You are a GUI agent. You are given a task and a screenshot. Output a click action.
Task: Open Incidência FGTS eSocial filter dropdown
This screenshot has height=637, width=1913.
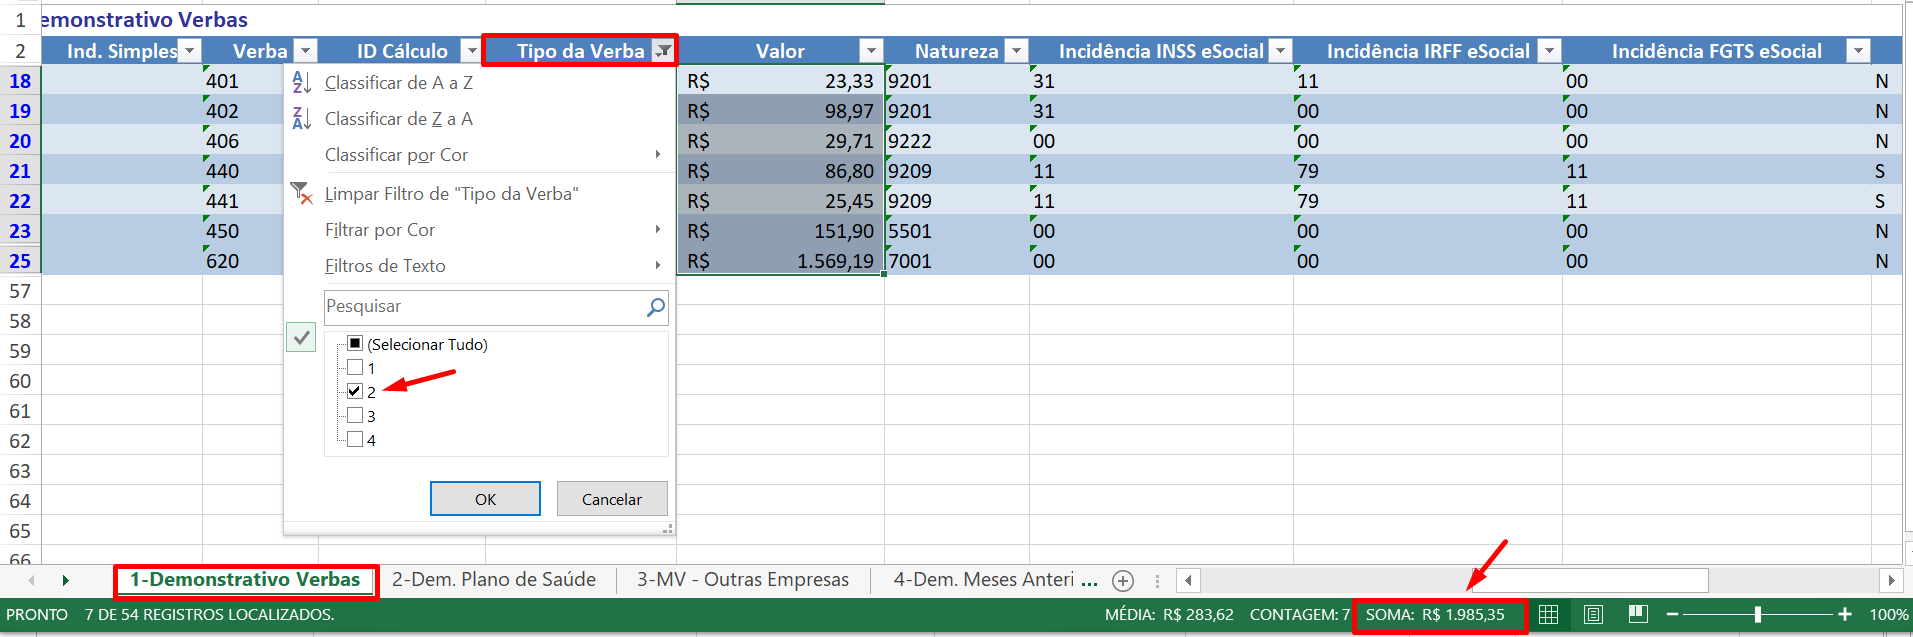(1858, 51)
